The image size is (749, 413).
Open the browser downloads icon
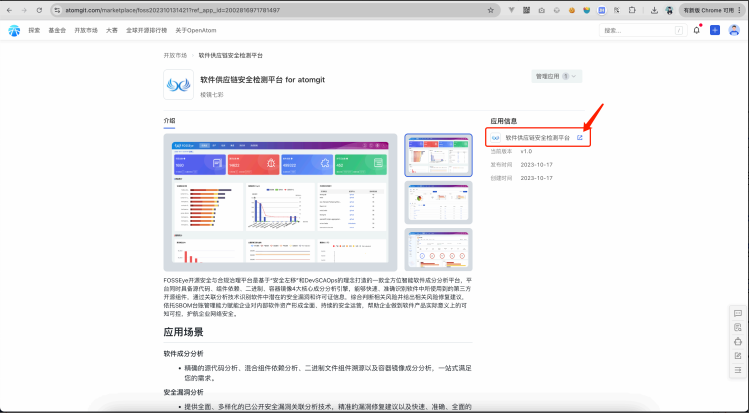pos(654,10)
